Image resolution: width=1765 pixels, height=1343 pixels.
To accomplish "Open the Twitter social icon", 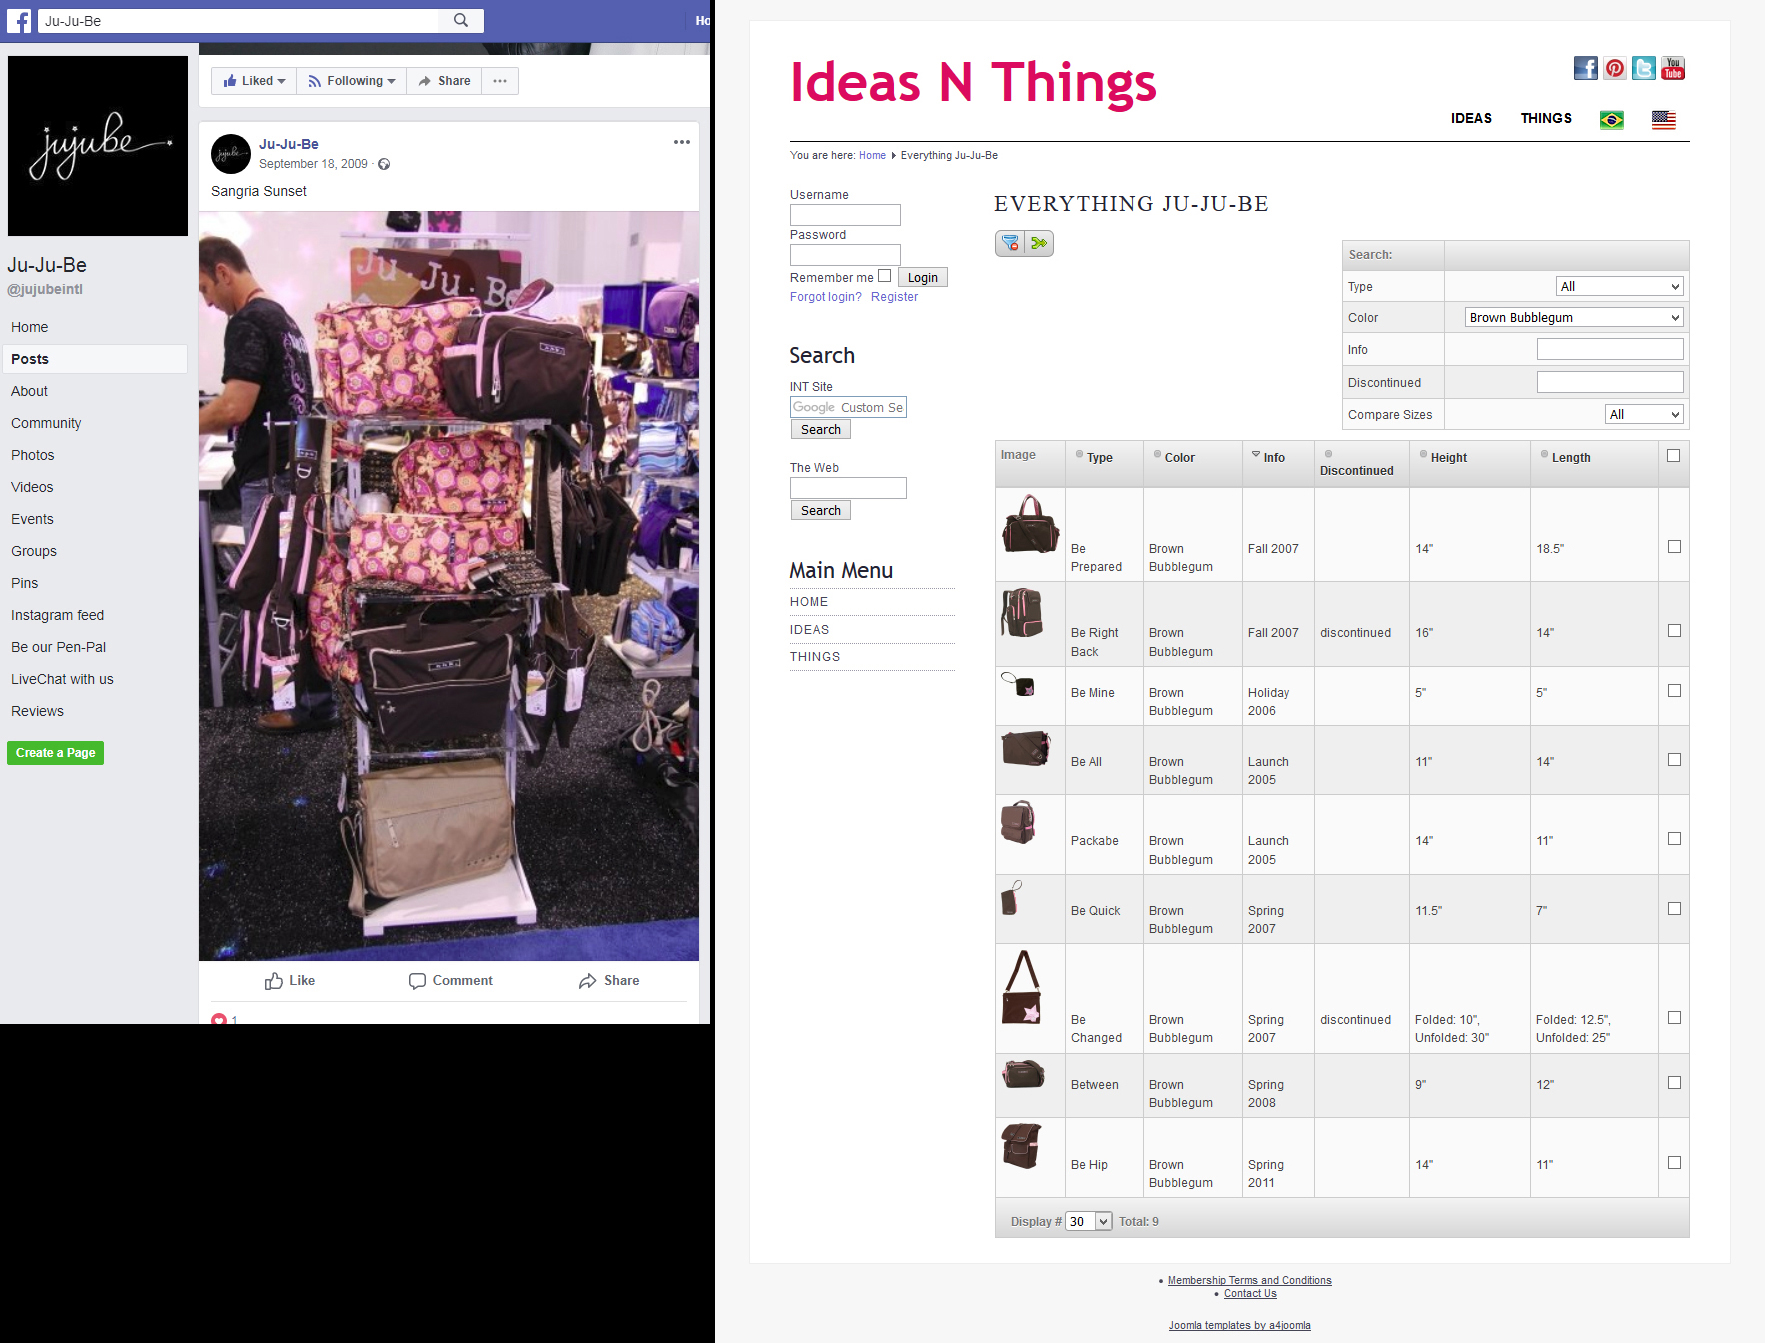I will (x=1643, y=68).
